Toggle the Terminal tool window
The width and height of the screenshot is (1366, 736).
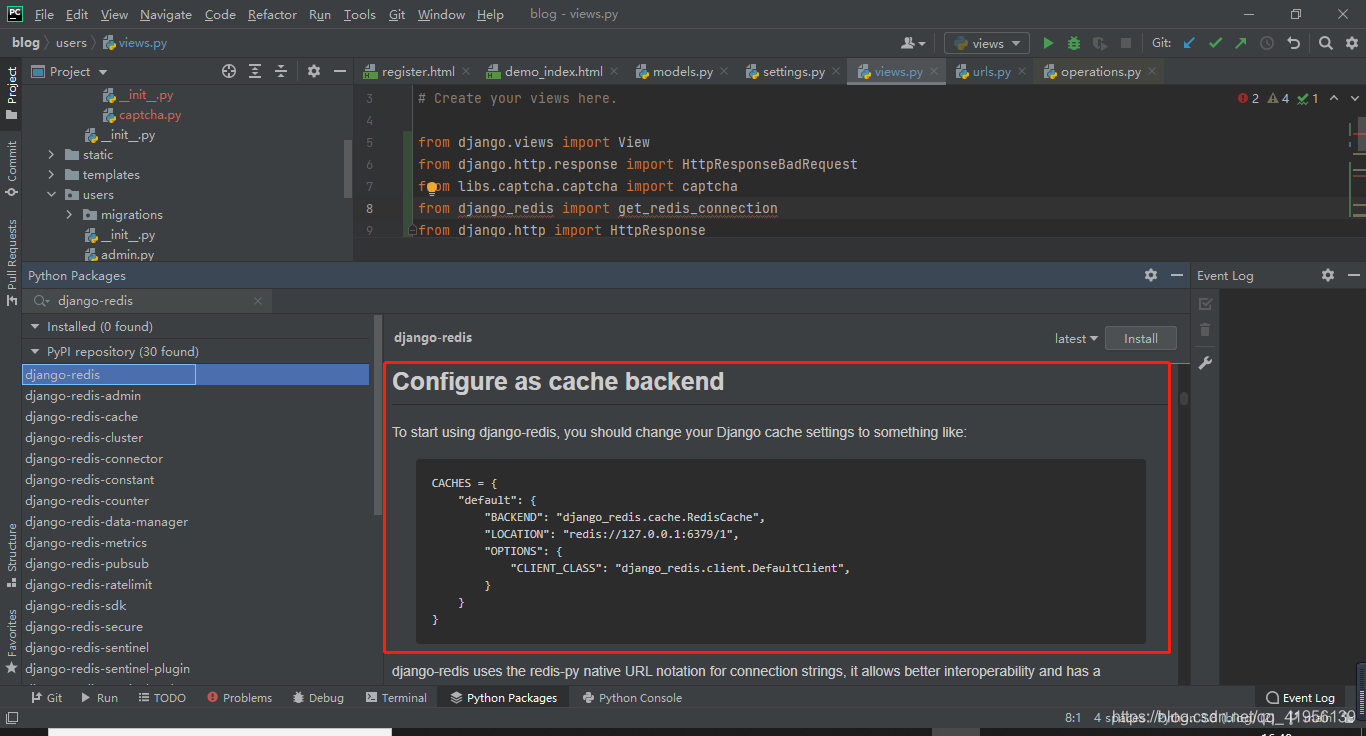[x=396, y=698]
